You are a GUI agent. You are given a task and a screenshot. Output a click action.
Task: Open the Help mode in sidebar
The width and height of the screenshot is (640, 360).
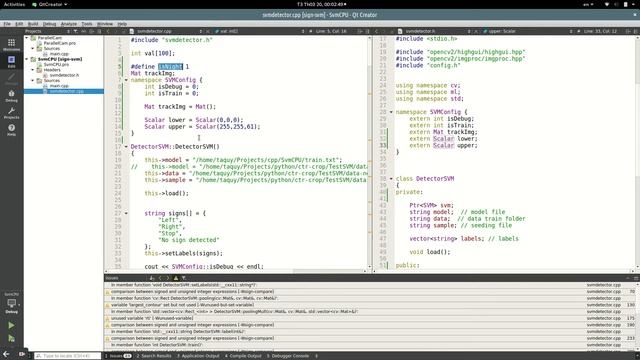pos(11,130)
